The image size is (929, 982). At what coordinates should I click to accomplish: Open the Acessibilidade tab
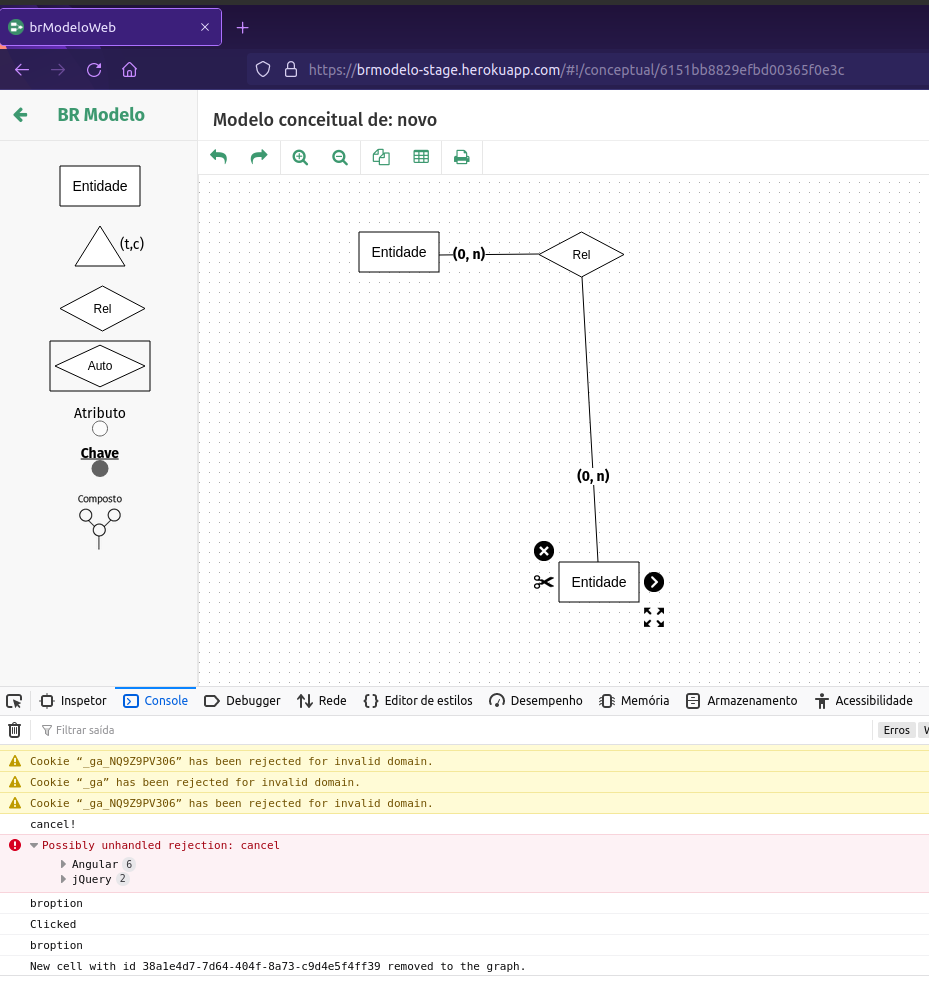(x=864, y=701)
